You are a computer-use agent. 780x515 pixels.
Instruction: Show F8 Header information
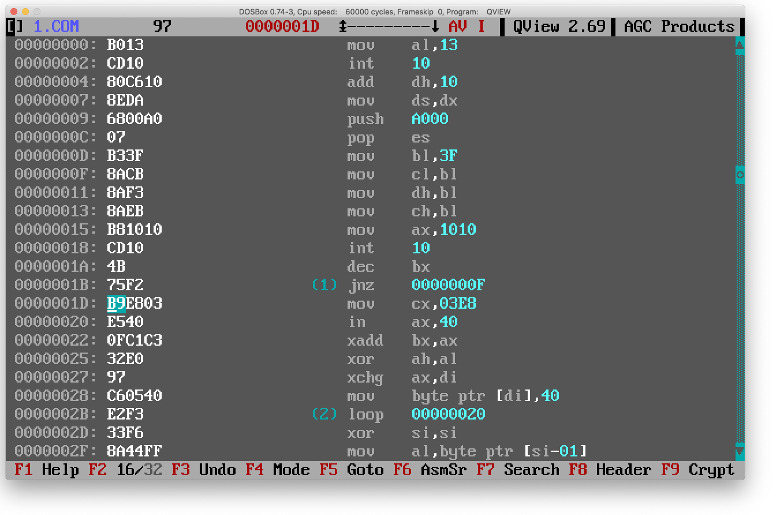pos(609,470)
